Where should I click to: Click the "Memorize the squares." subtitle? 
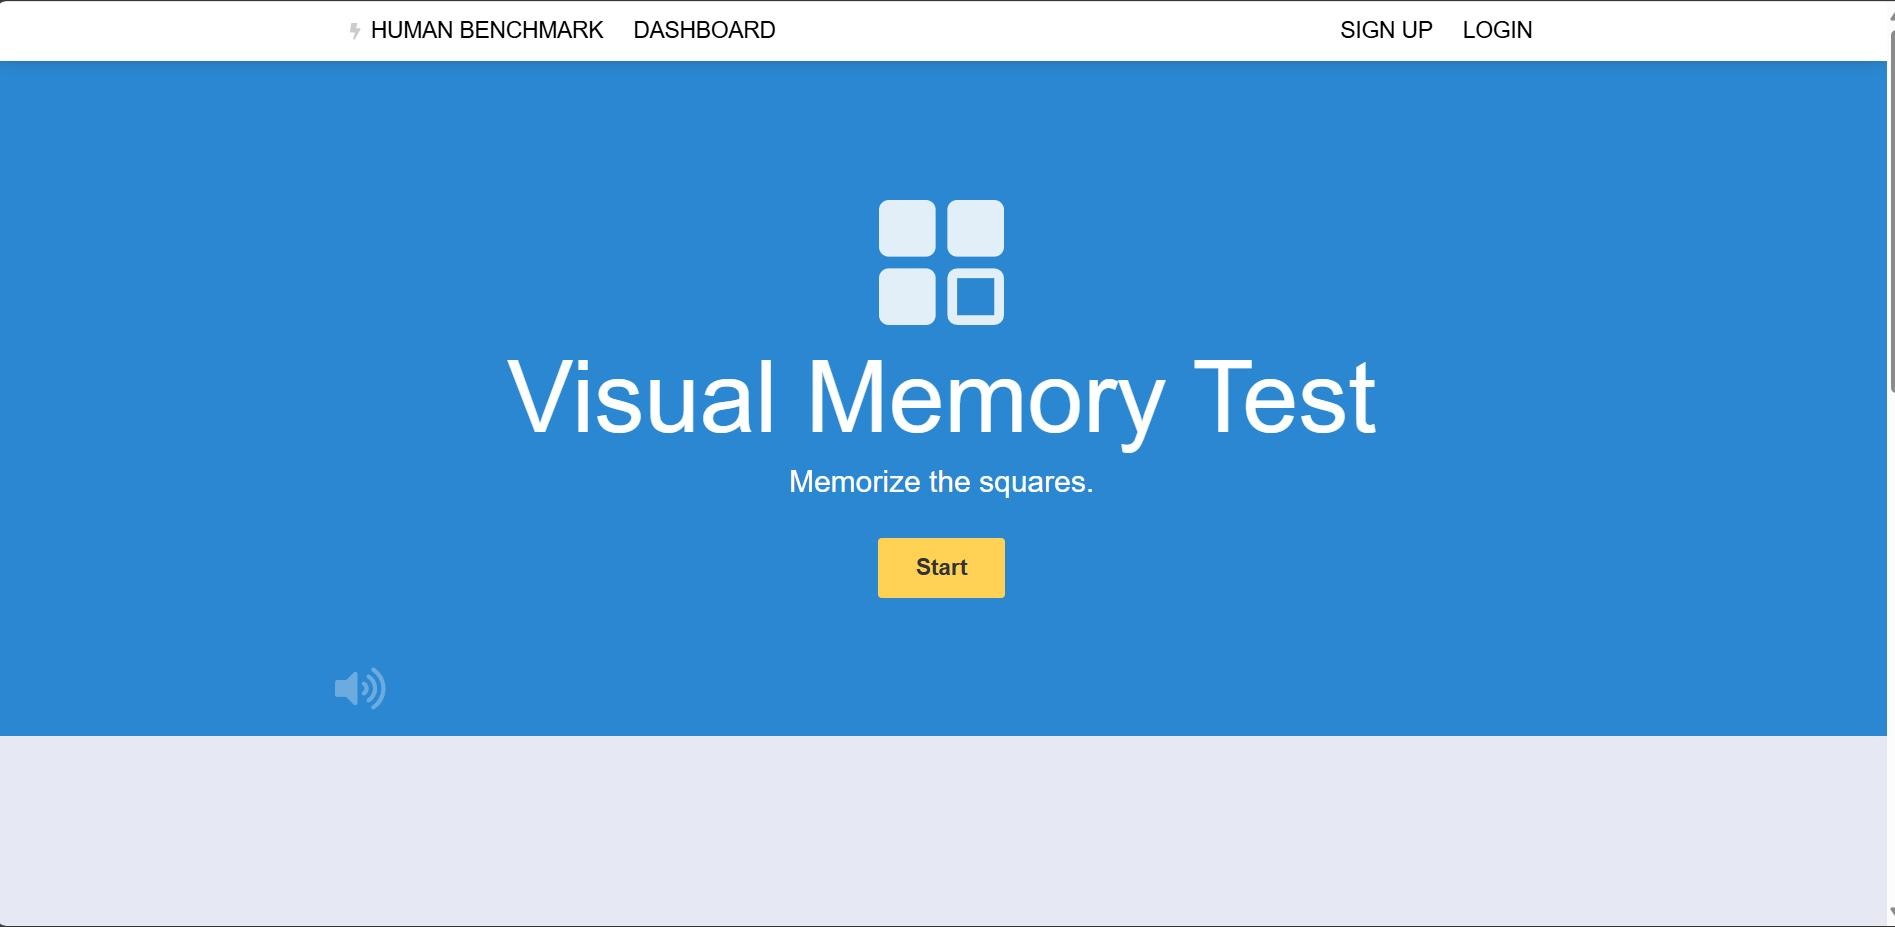click(x=941, y=482)
